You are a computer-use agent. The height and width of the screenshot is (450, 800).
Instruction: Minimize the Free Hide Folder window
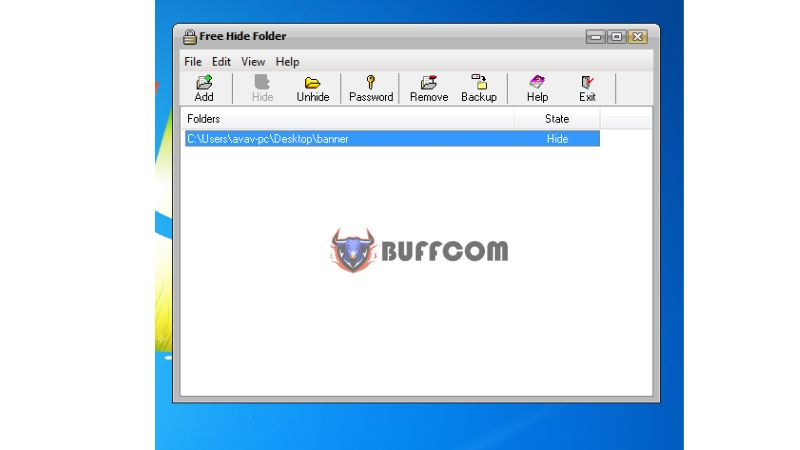click(595, 37)
